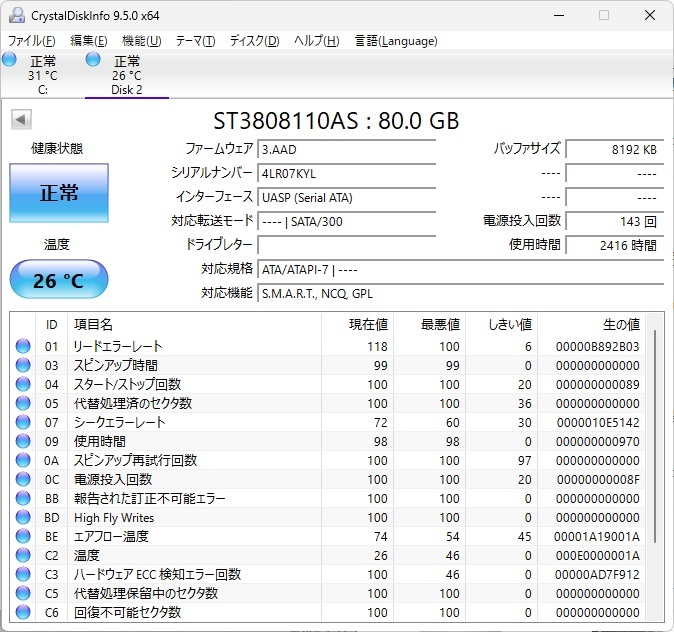Image resolution: width=674 pixels, height=632 pixels.
Task: Click status orb for attribute 01 リードエラーレート
Action: (23, 346)
